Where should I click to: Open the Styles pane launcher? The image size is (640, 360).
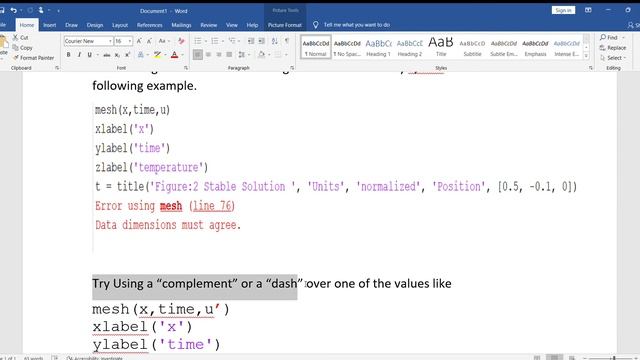point(591,68)
